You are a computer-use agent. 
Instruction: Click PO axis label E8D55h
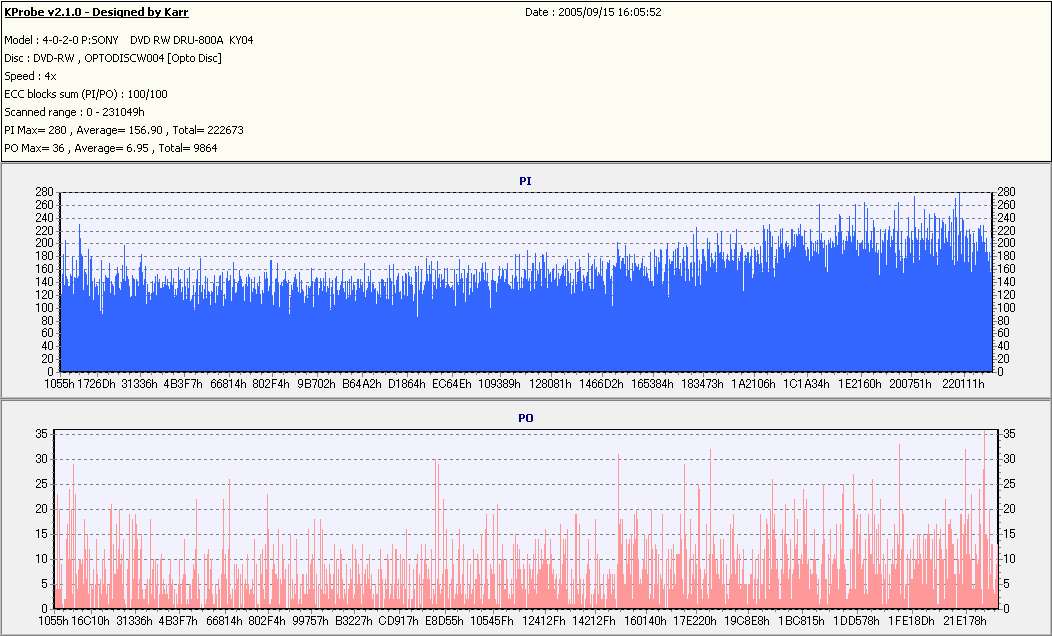tap(444, 621)
